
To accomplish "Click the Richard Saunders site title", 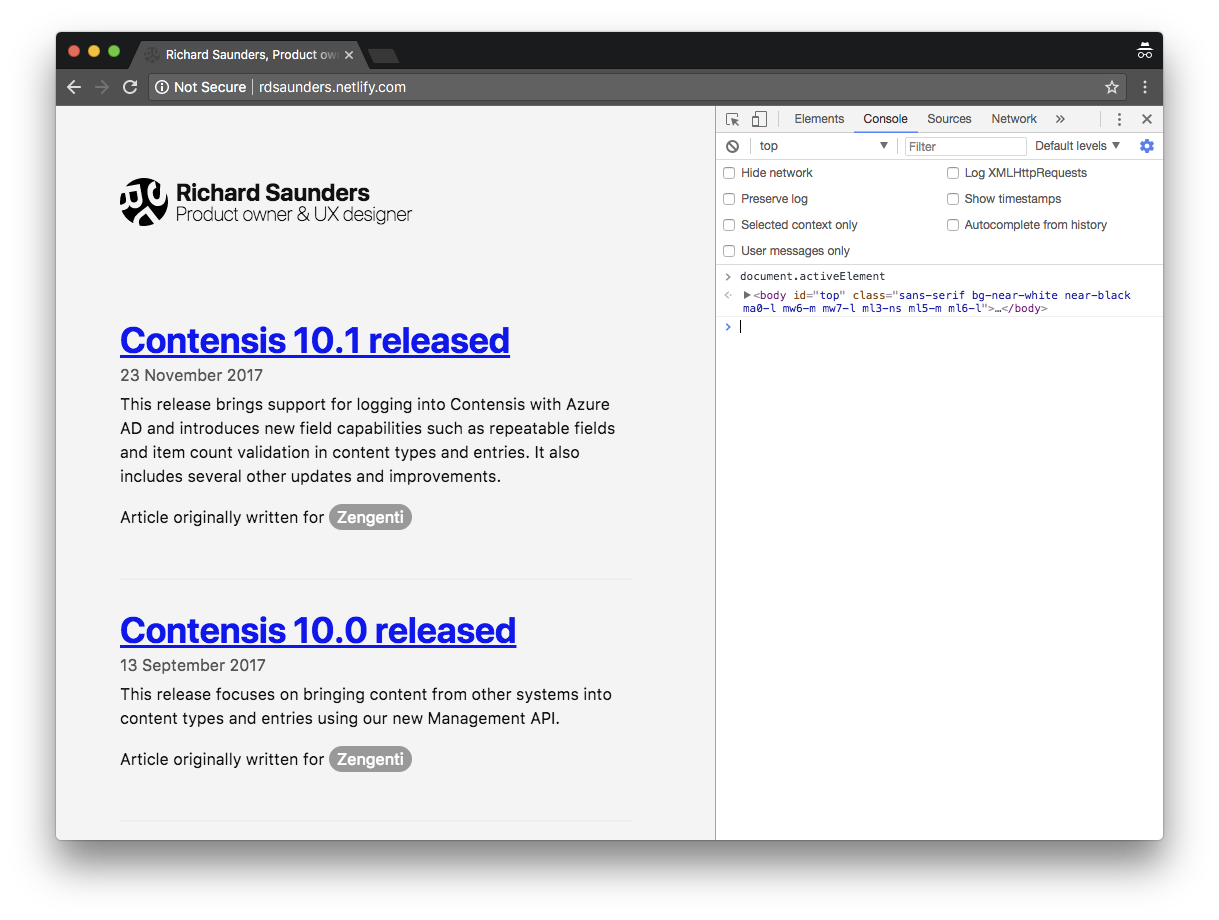I will (x=273, y=193).
